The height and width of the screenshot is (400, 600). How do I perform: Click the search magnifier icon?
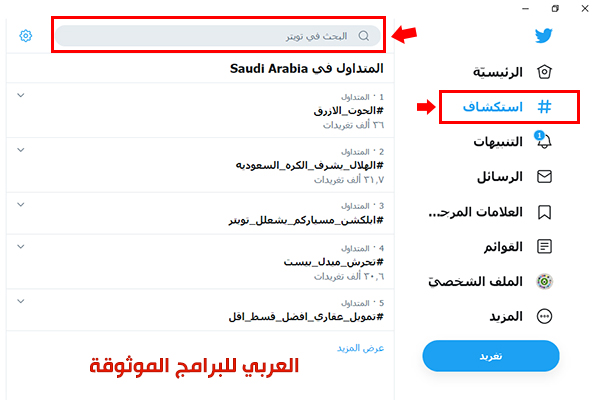[364, 36]
